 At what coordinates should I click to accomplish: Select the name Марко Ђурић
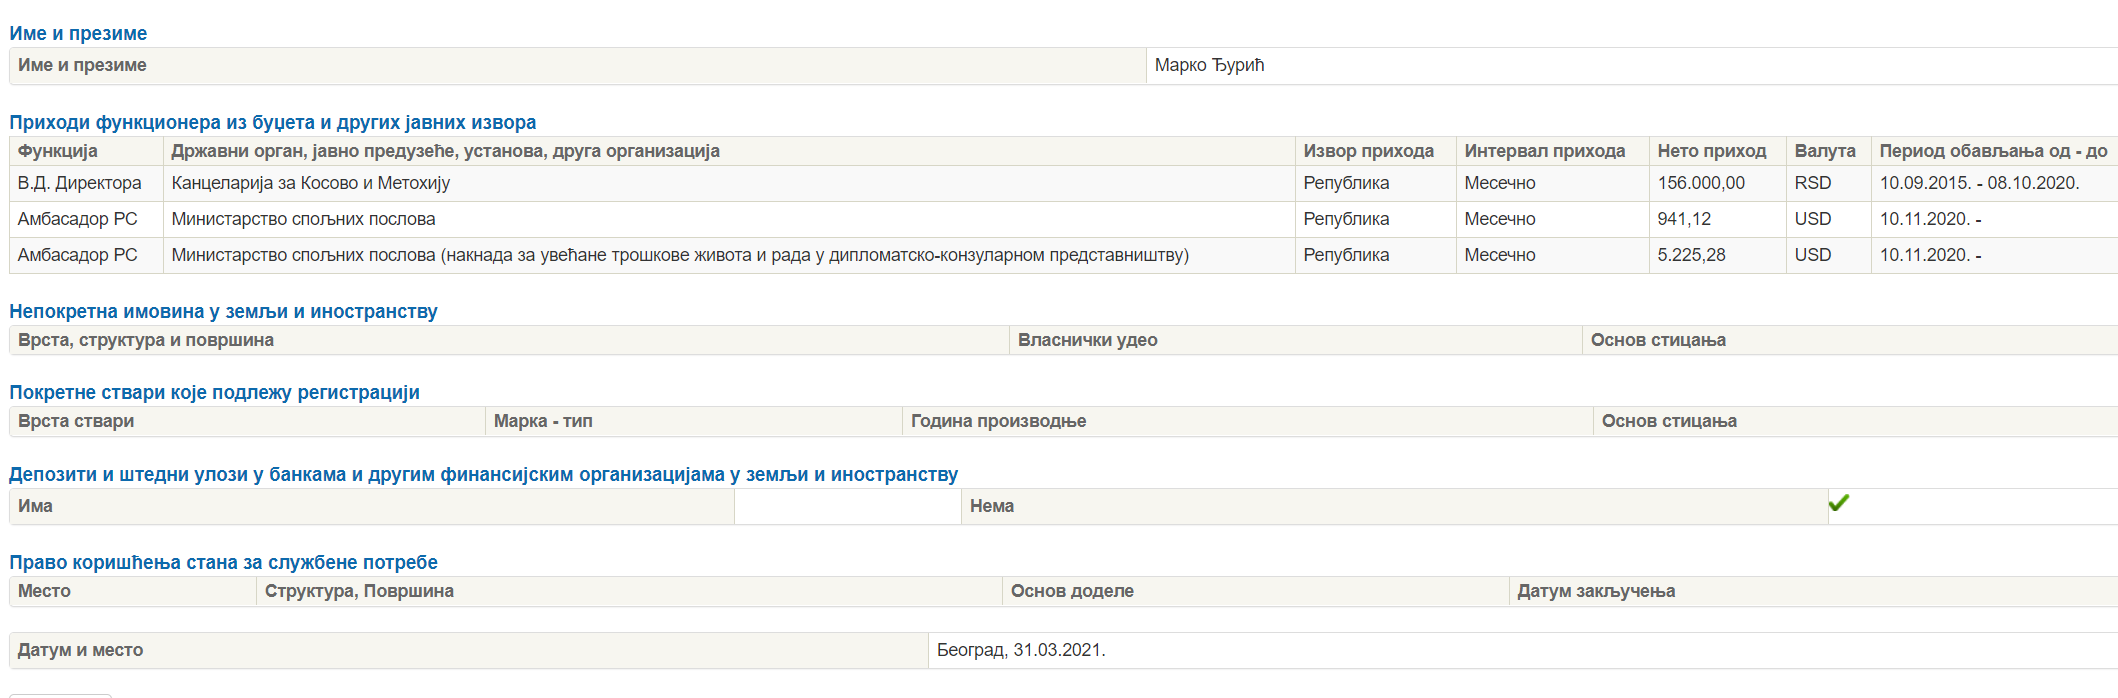click(x=1209, y=65)
